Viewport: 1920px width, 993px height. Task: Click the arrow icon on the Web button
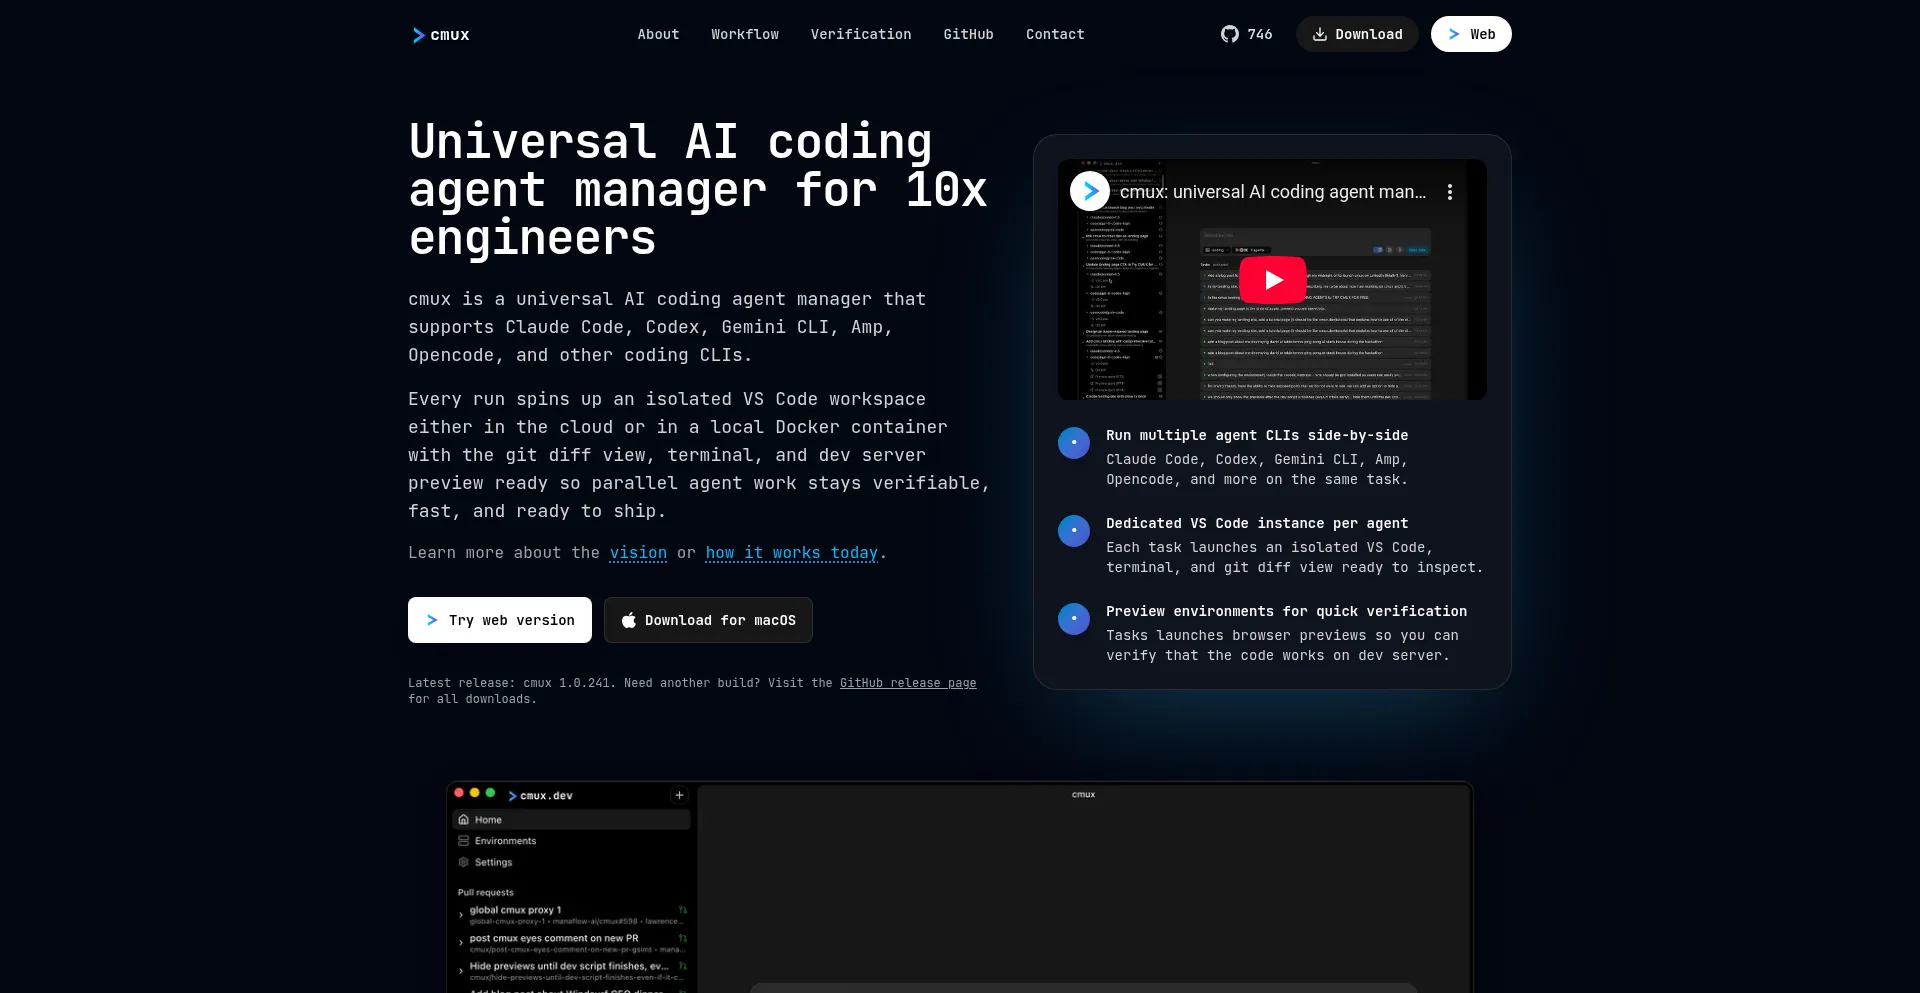click(1454, 33)
